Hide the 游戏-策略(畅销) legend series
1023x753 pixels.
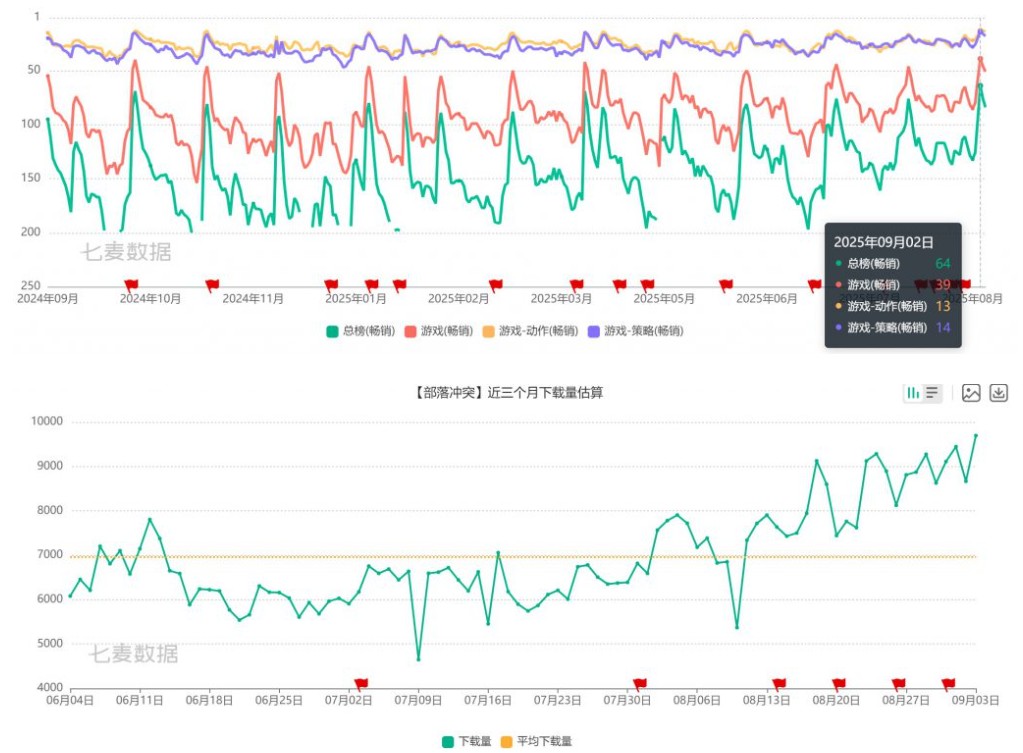coord(635,331)
